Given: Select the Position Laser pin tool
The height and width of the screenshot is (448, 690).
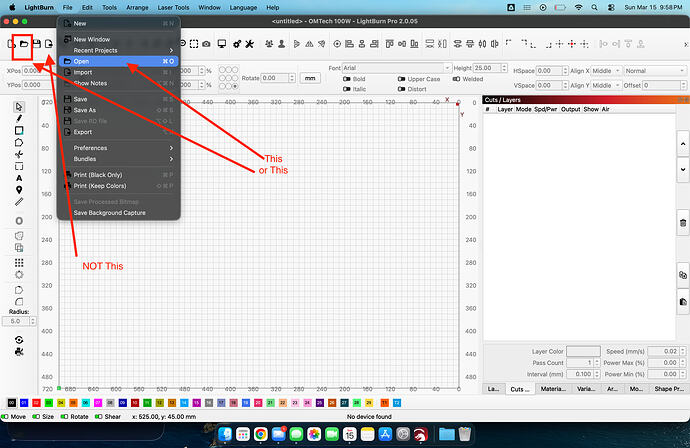Looking at the screenshot, I should [19, 190].
